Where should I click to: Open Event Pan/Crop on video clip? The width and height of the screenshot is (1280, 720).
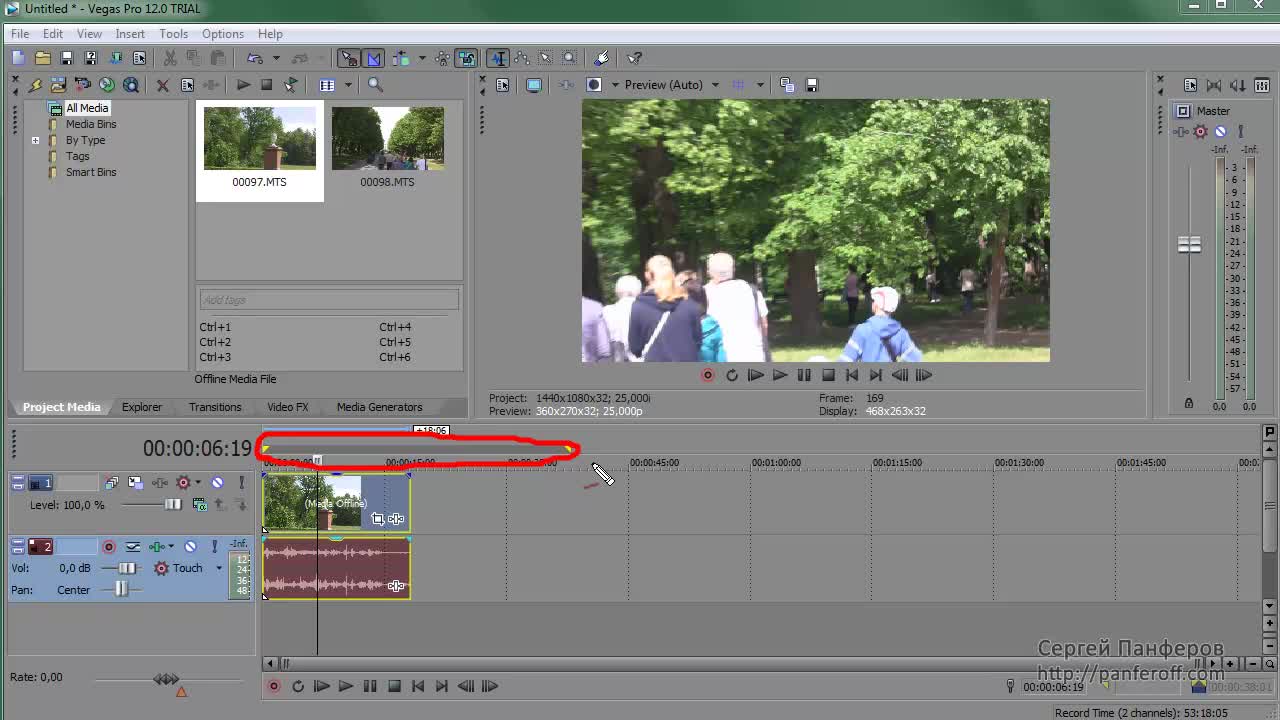[x=378, y=519]
